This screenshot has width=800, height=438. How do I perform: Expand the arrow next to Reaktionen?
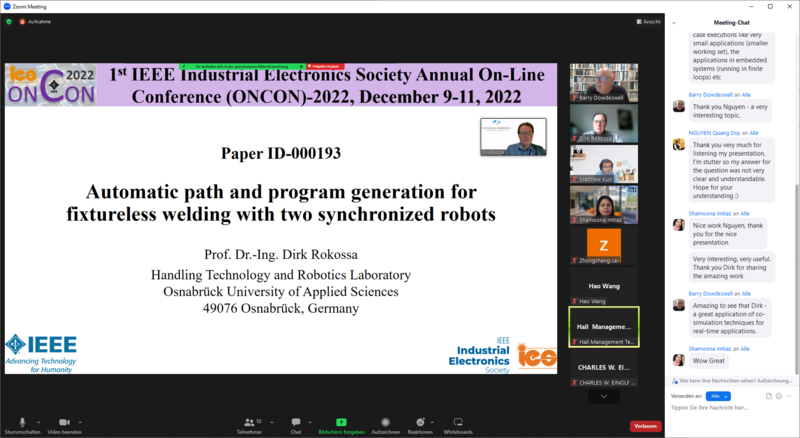(432, 422)
